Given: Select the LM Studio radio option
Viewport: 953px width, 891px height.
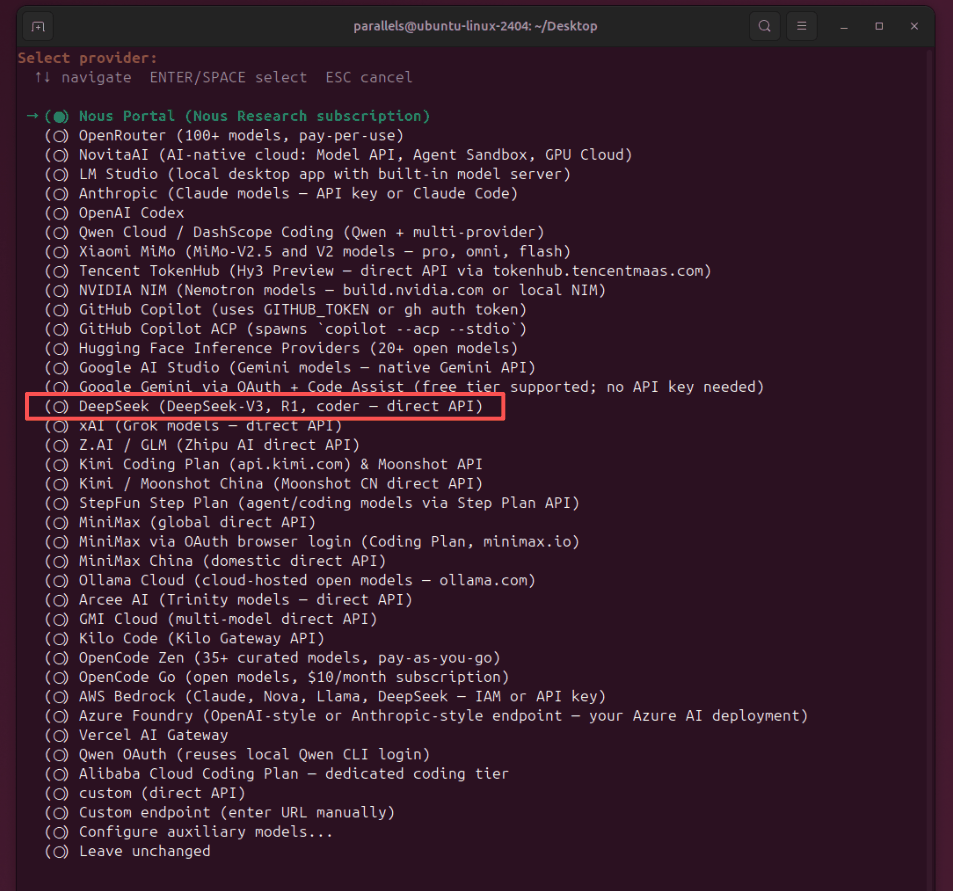Looking at the screenshot, I should pos(60,174).
